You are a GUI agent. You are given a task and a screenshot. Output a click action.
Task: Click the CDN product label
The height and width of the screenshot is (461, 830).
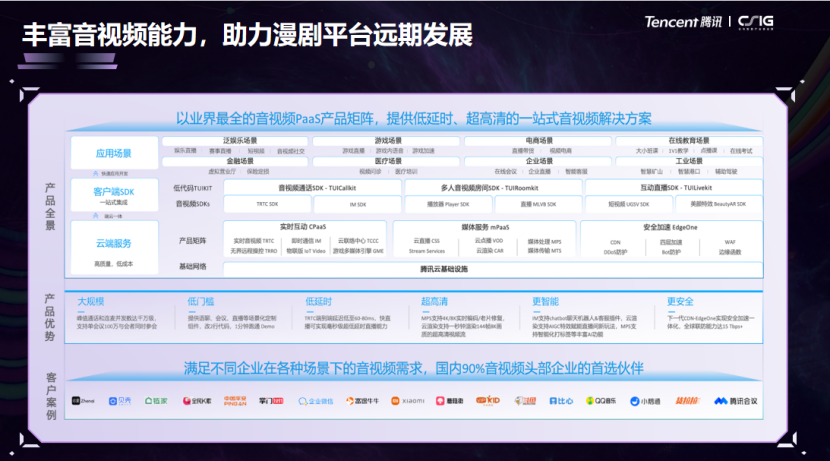click(615, 242)
